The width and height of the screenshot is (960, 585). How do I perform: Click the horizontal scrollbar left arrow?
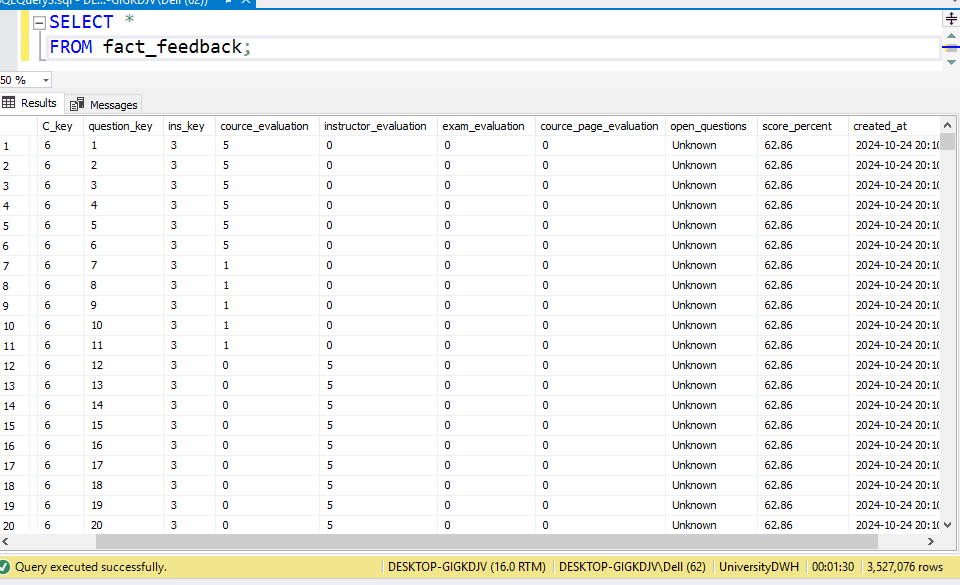[x=6, y=542]
